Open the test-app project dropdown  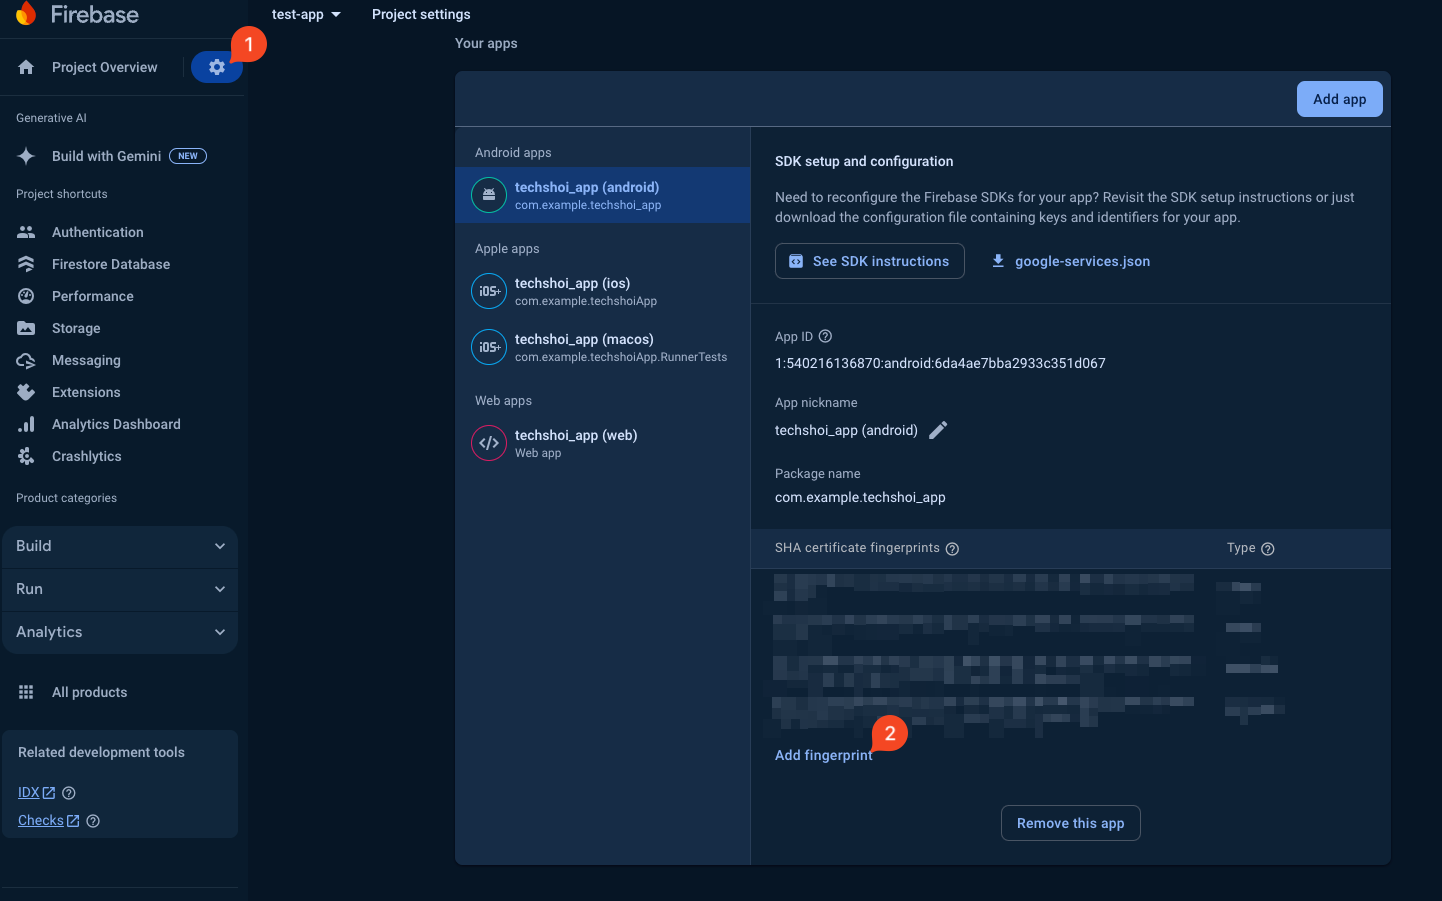(x=306, y=14)
